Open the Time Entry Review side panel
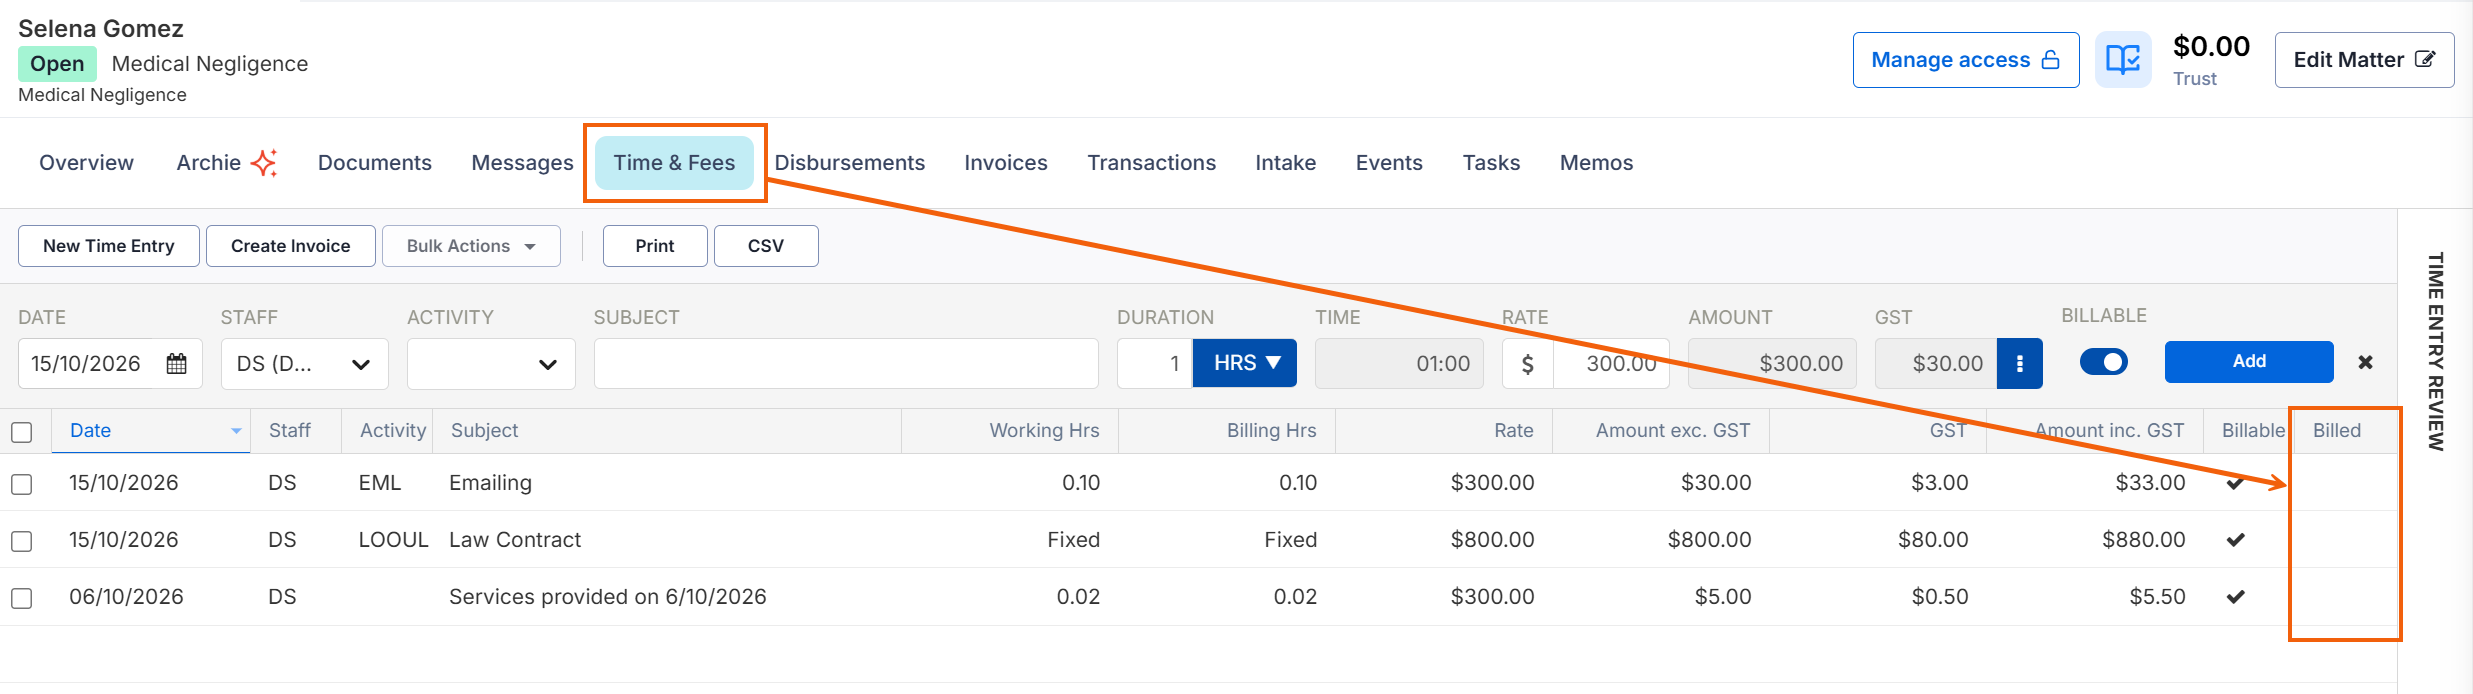The width and height of the screenshot is (2473, 694). click(2436, 351)
